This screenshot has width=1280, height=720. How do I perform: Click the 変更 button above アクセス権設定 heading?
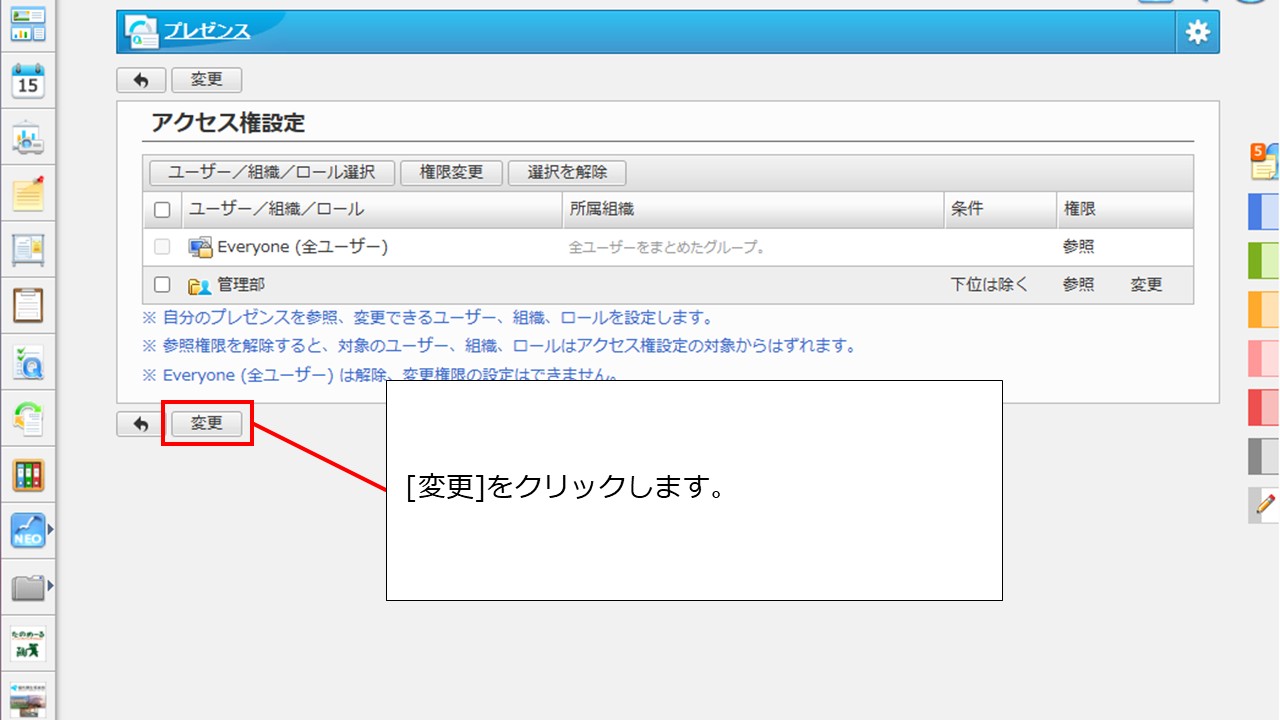click(x=207, y=80)
